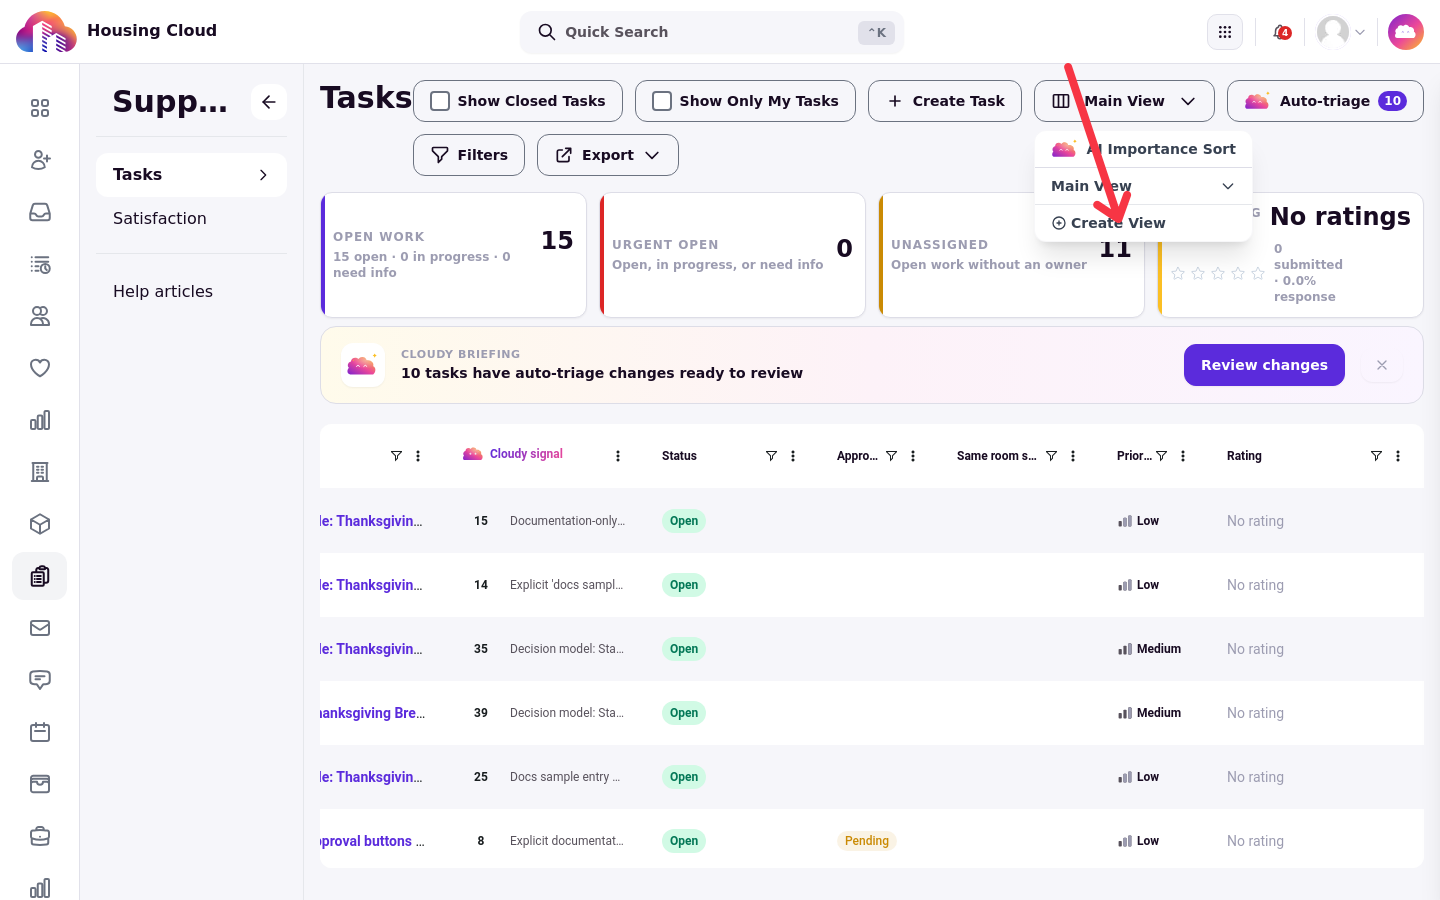This screenshot has height=900, width=1440.
Task: Open Cloudy signal column options menu
Action: click(618, 456)
